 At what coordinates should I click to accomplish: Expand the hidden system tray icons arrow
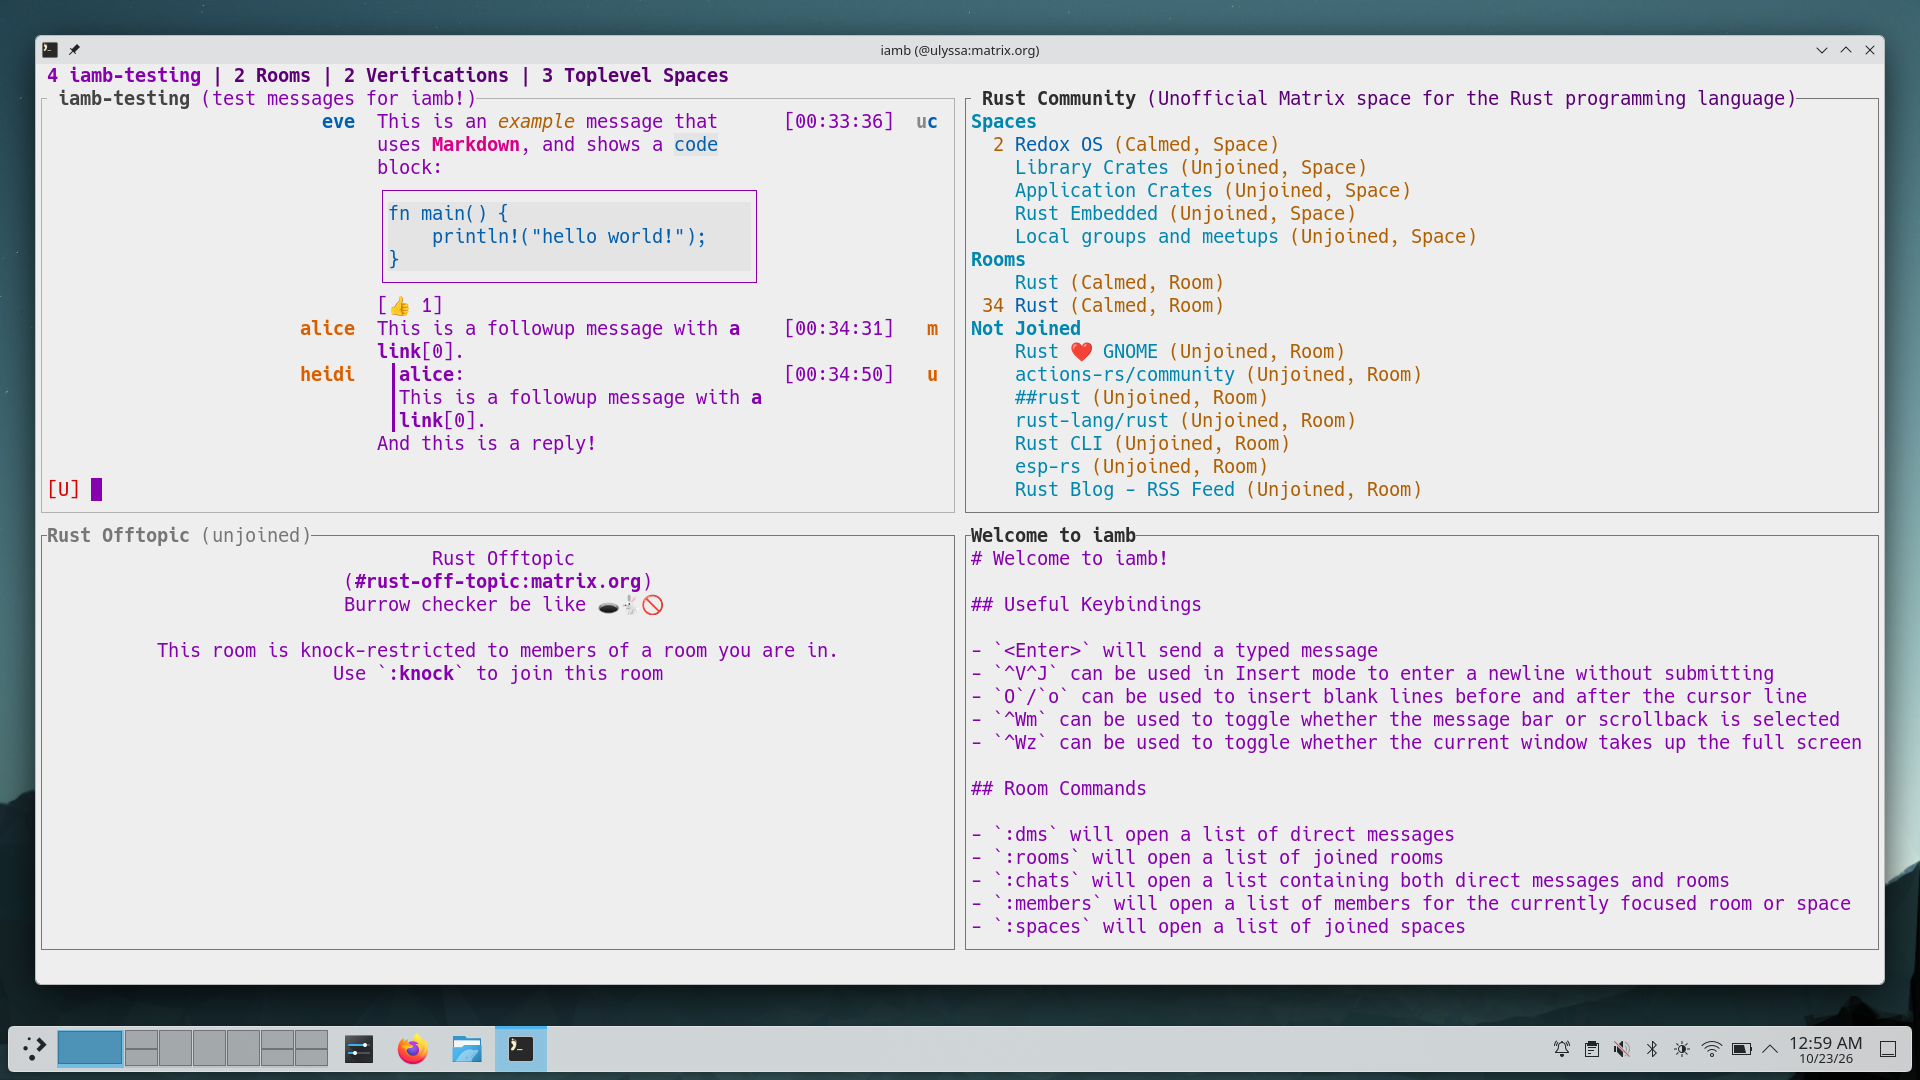pyautogui.click(x=1770, y=1049)
